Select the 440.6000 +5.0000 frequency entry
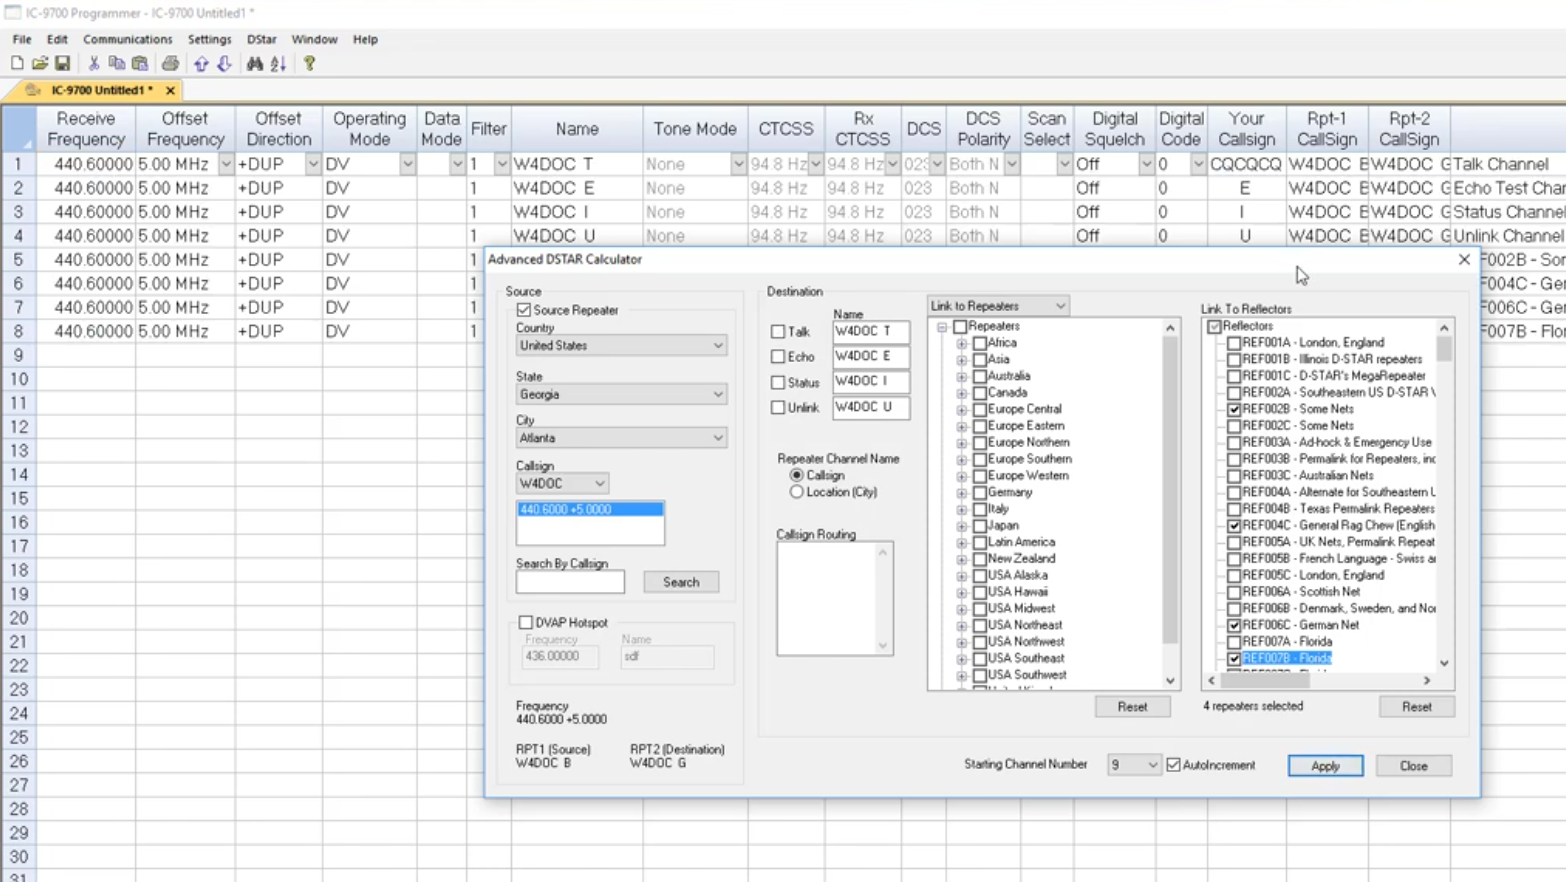The width and height of the screenshot is (1566, 882). [590, 510]
